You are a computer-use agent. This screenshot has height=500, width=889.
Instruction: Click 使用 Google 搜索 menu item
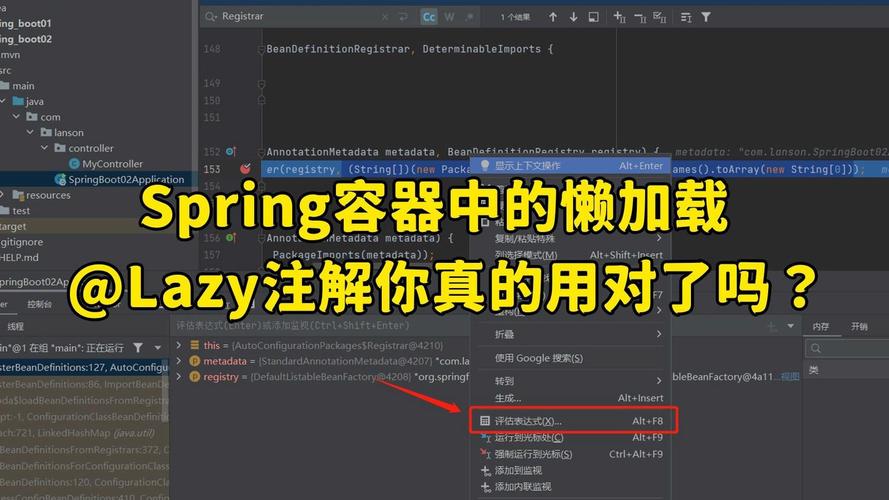tap(571, 358)
